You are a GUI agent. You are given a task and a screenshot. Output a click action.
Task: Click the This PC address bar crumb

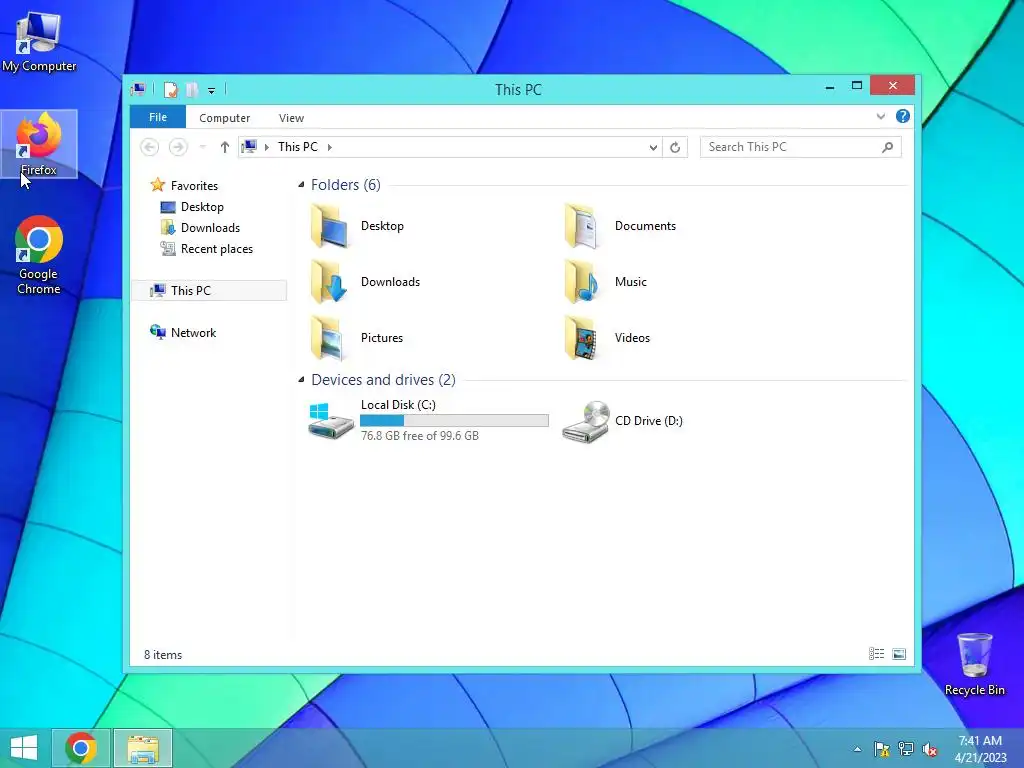[298, 147]
